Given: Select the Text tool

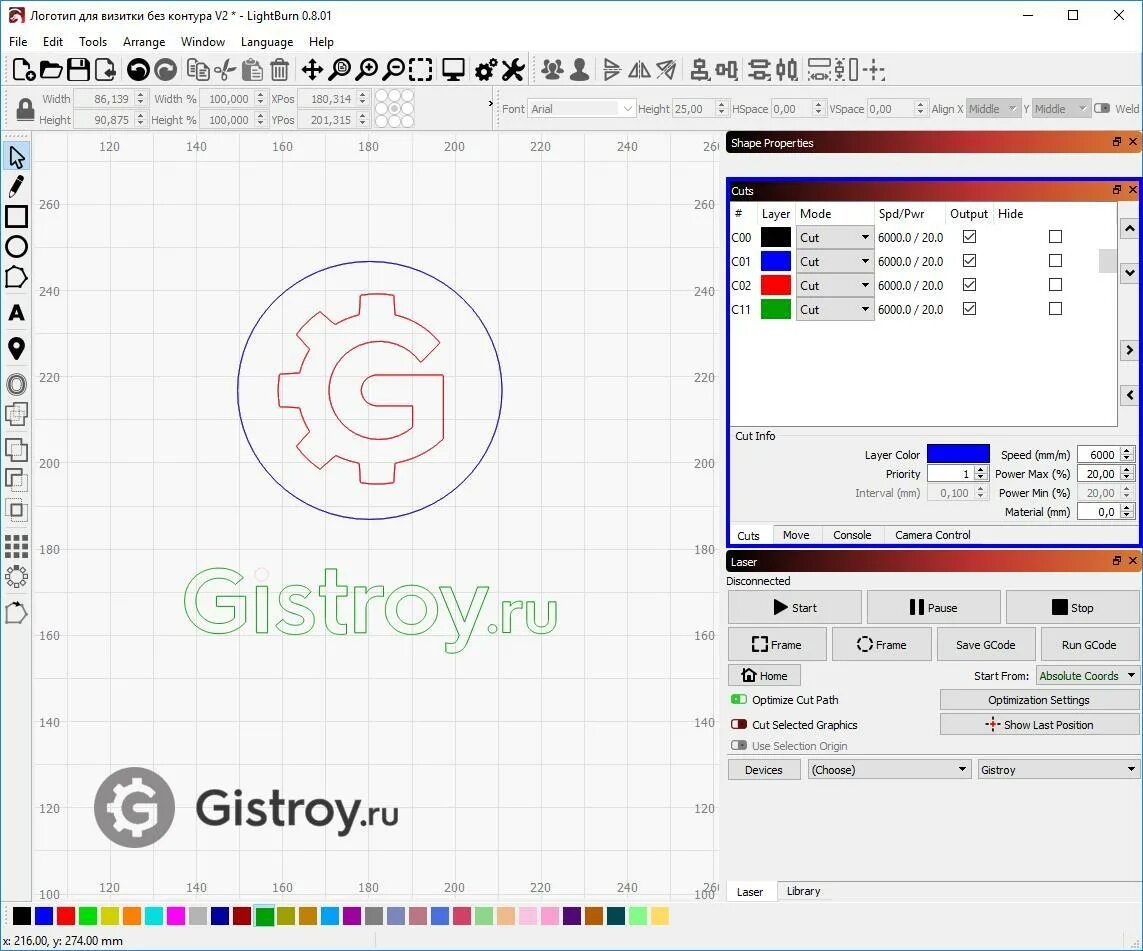Looking at the screenshot, I should [16, 313].
